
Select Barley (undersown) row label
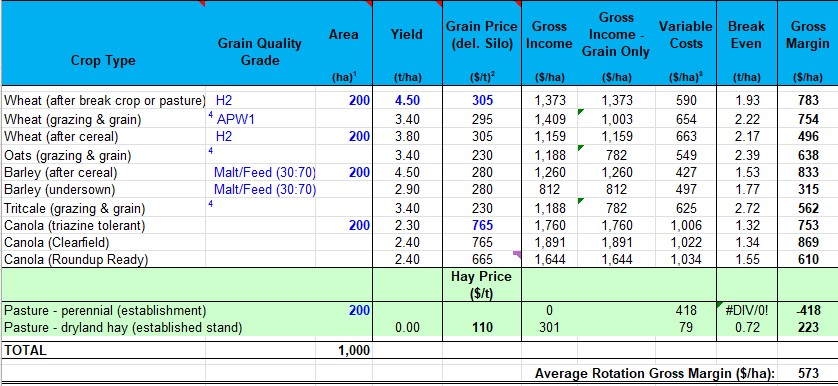coord(59,189)
